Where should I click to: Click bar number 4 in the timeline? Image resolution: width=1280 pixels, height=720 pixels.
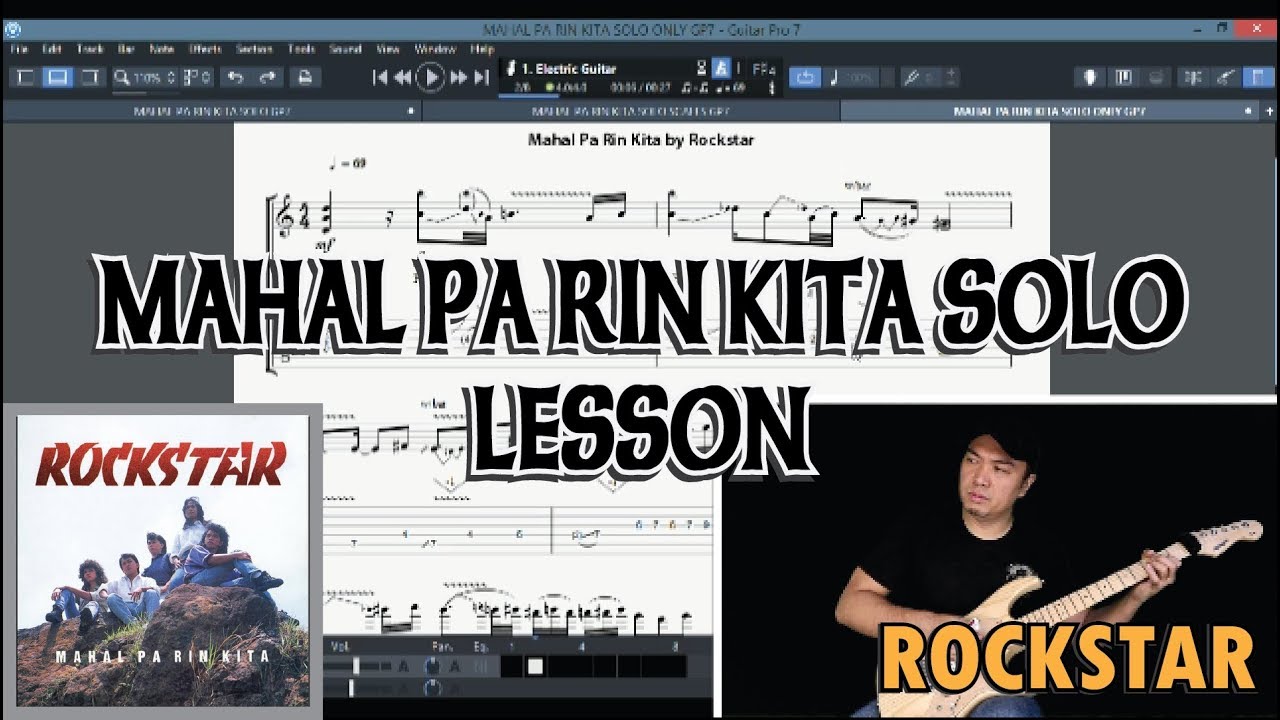pos(583,646)
